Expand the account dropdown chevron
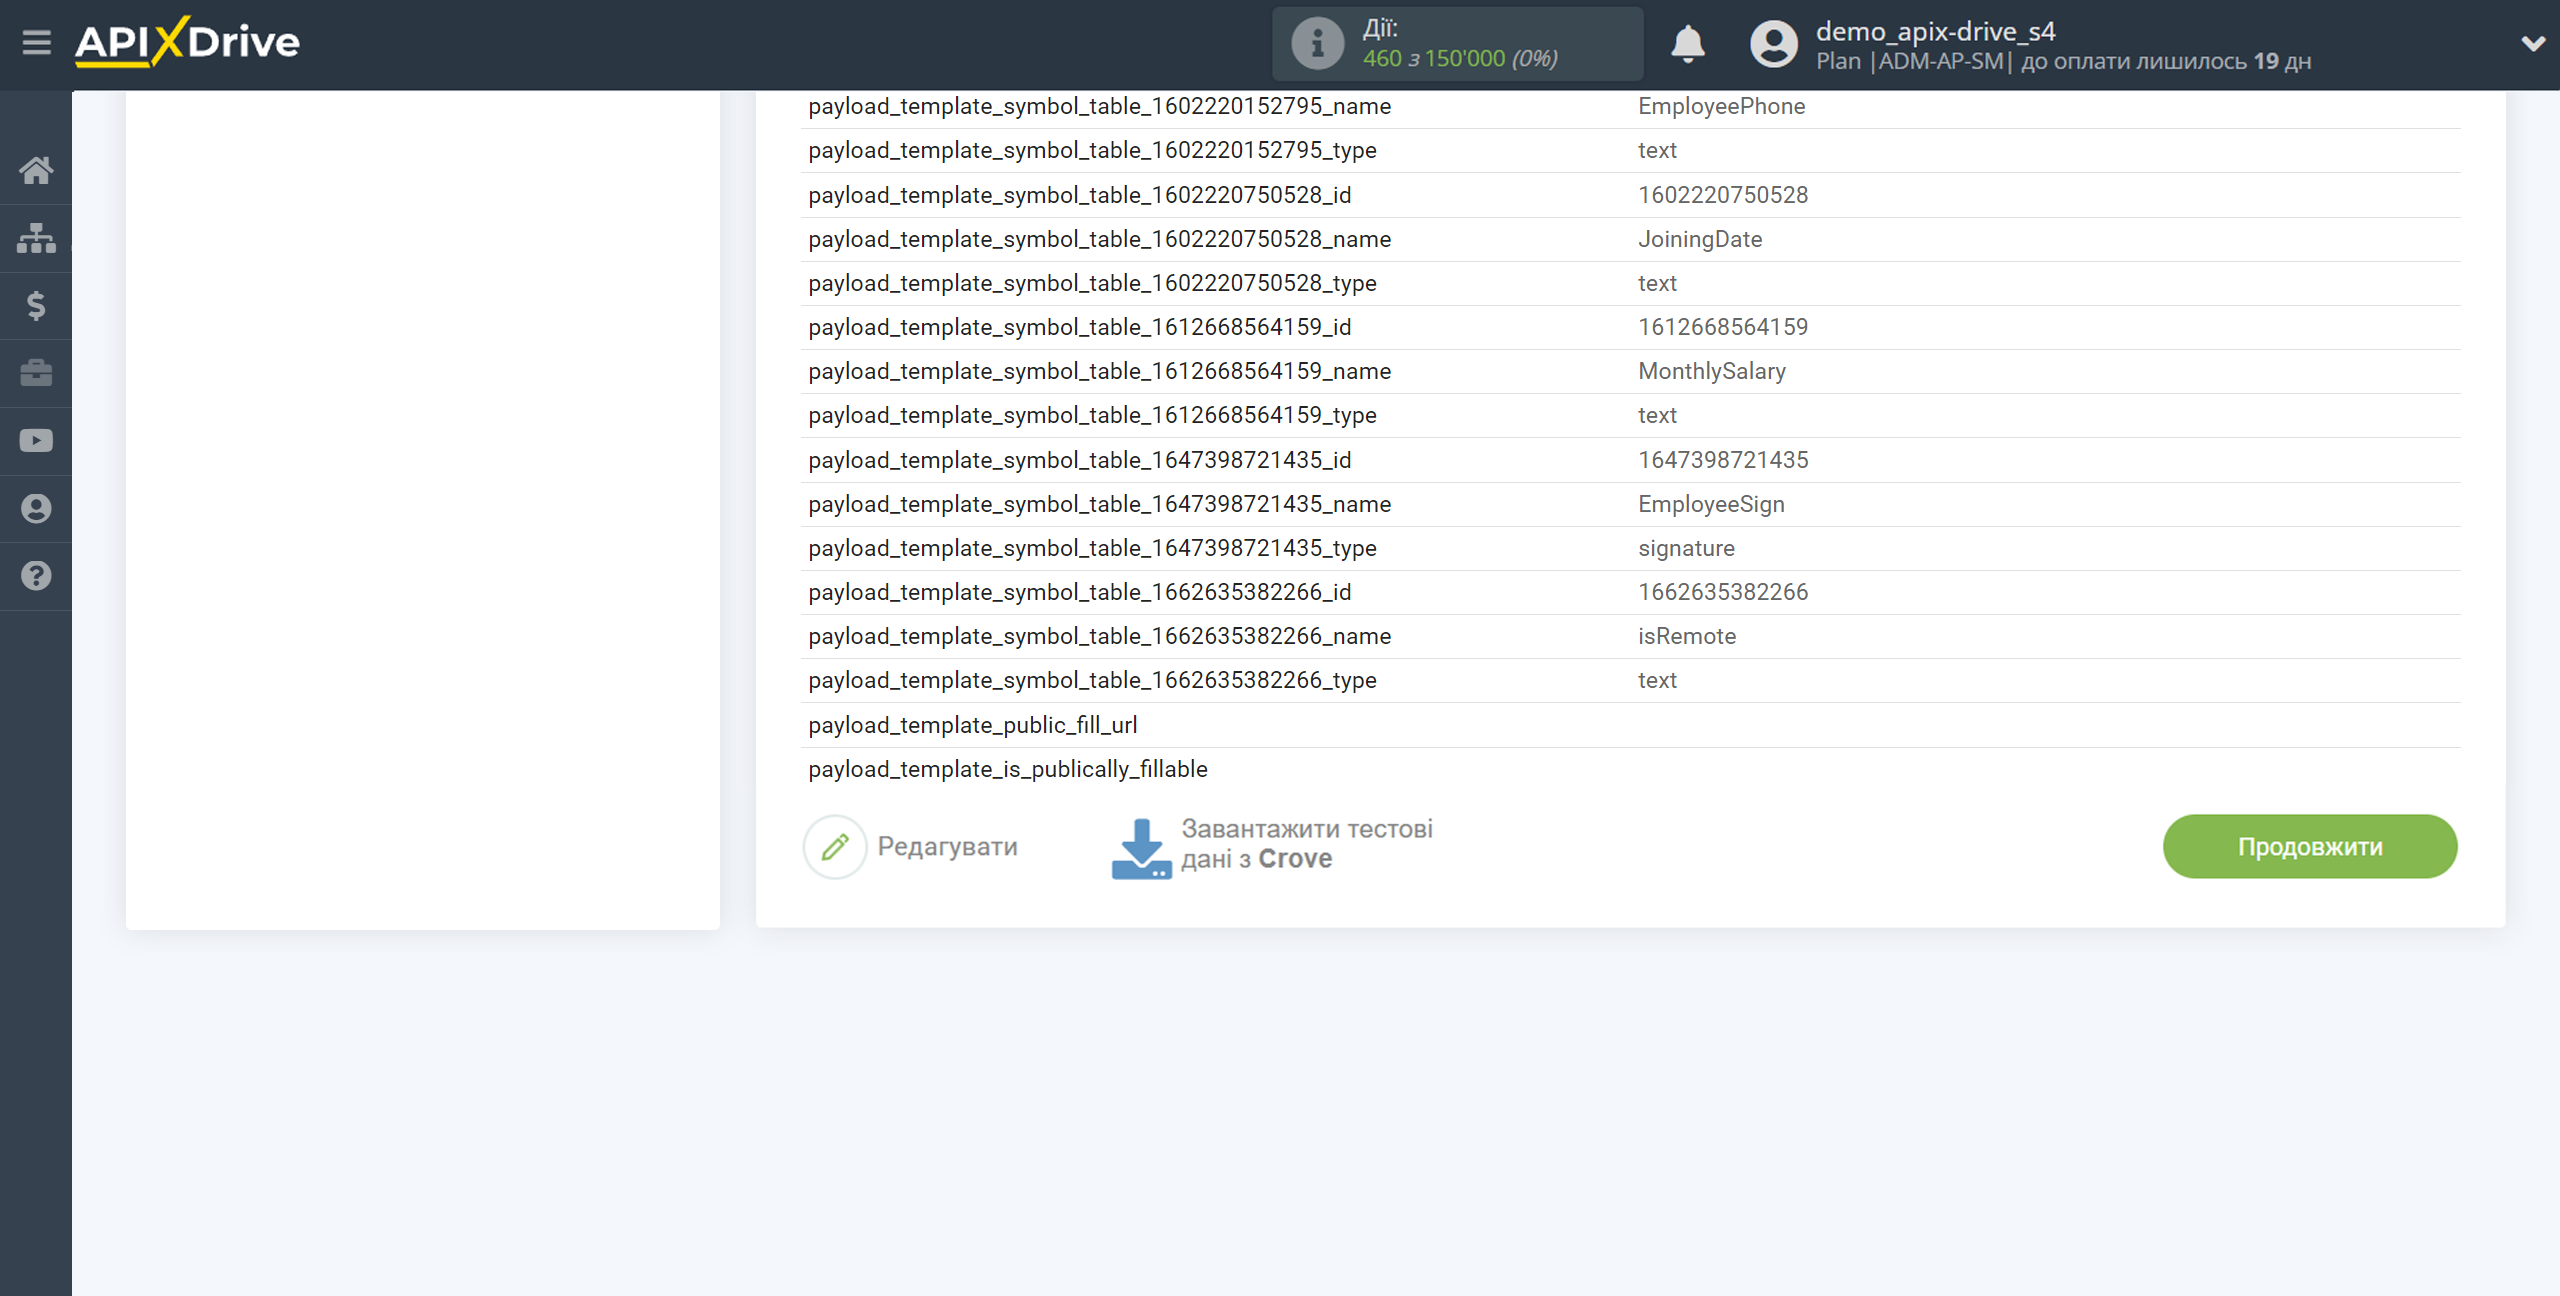 pyautogui.click(x=2532, y=44)
